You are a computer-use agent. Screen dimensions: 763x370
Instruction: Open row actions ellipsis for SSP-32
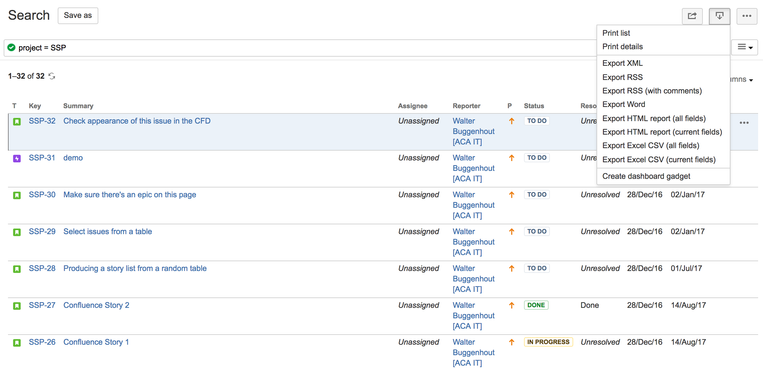coord(744,123)
